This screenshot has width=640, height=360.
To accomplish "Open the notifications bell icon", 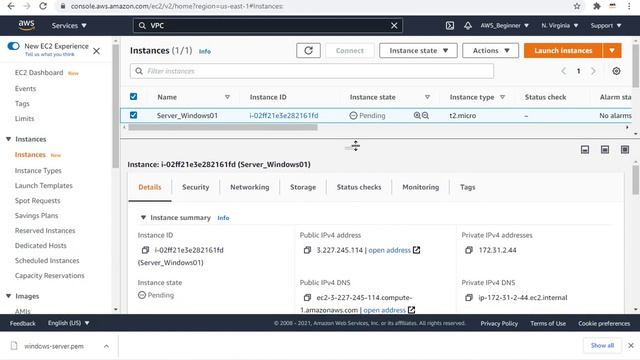I will click(x=468, y=25).
